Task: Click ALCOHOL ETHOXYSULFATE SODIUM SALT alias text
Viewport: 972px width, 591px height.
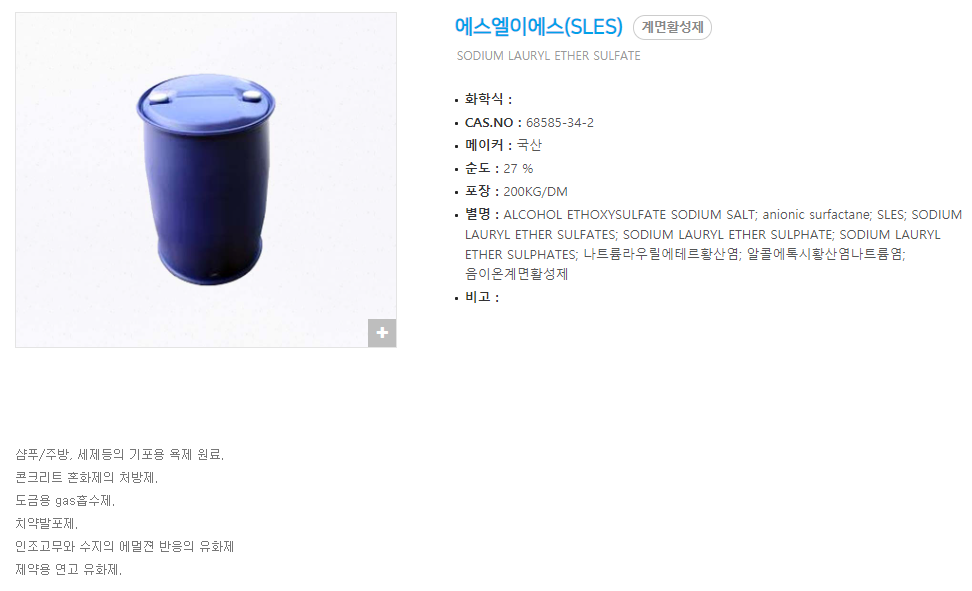Action: click(629, 215)
